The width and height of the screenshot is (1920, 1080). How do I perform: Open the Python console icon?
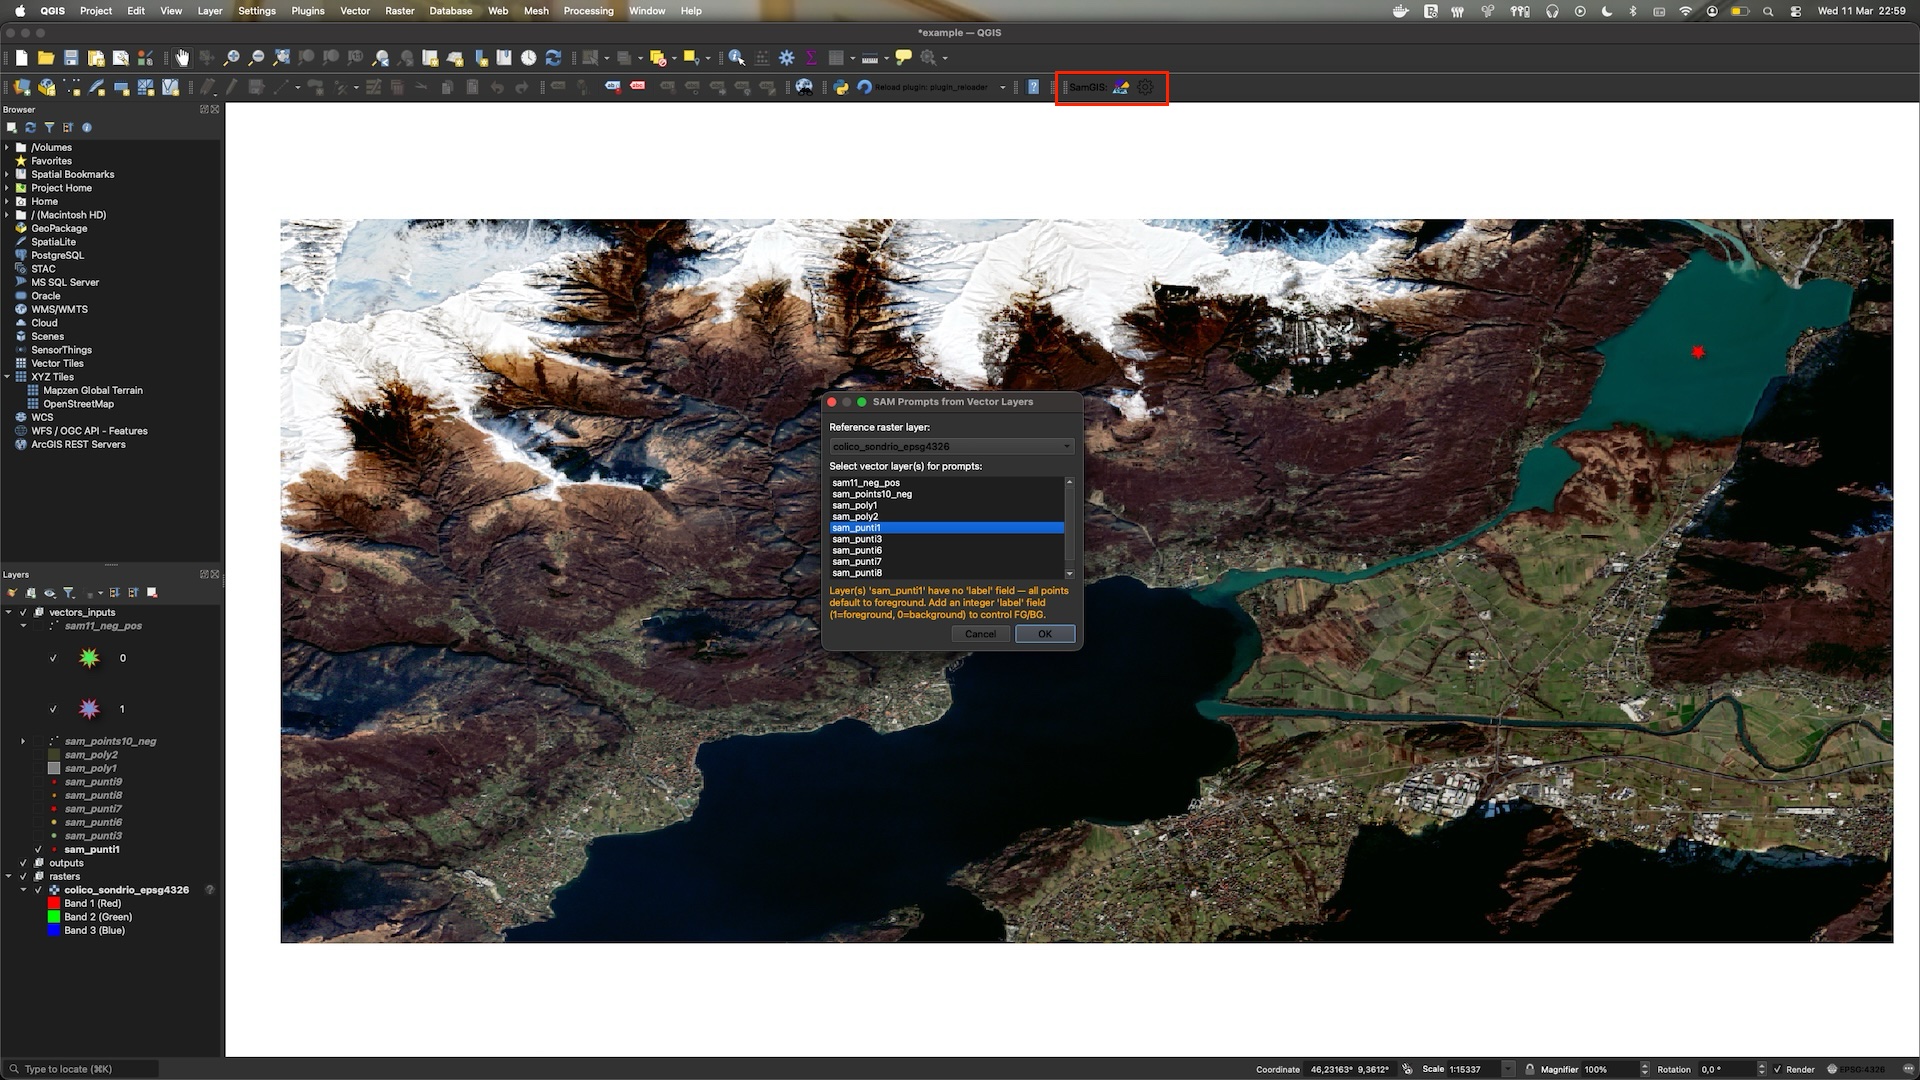(x=841, y=87)
